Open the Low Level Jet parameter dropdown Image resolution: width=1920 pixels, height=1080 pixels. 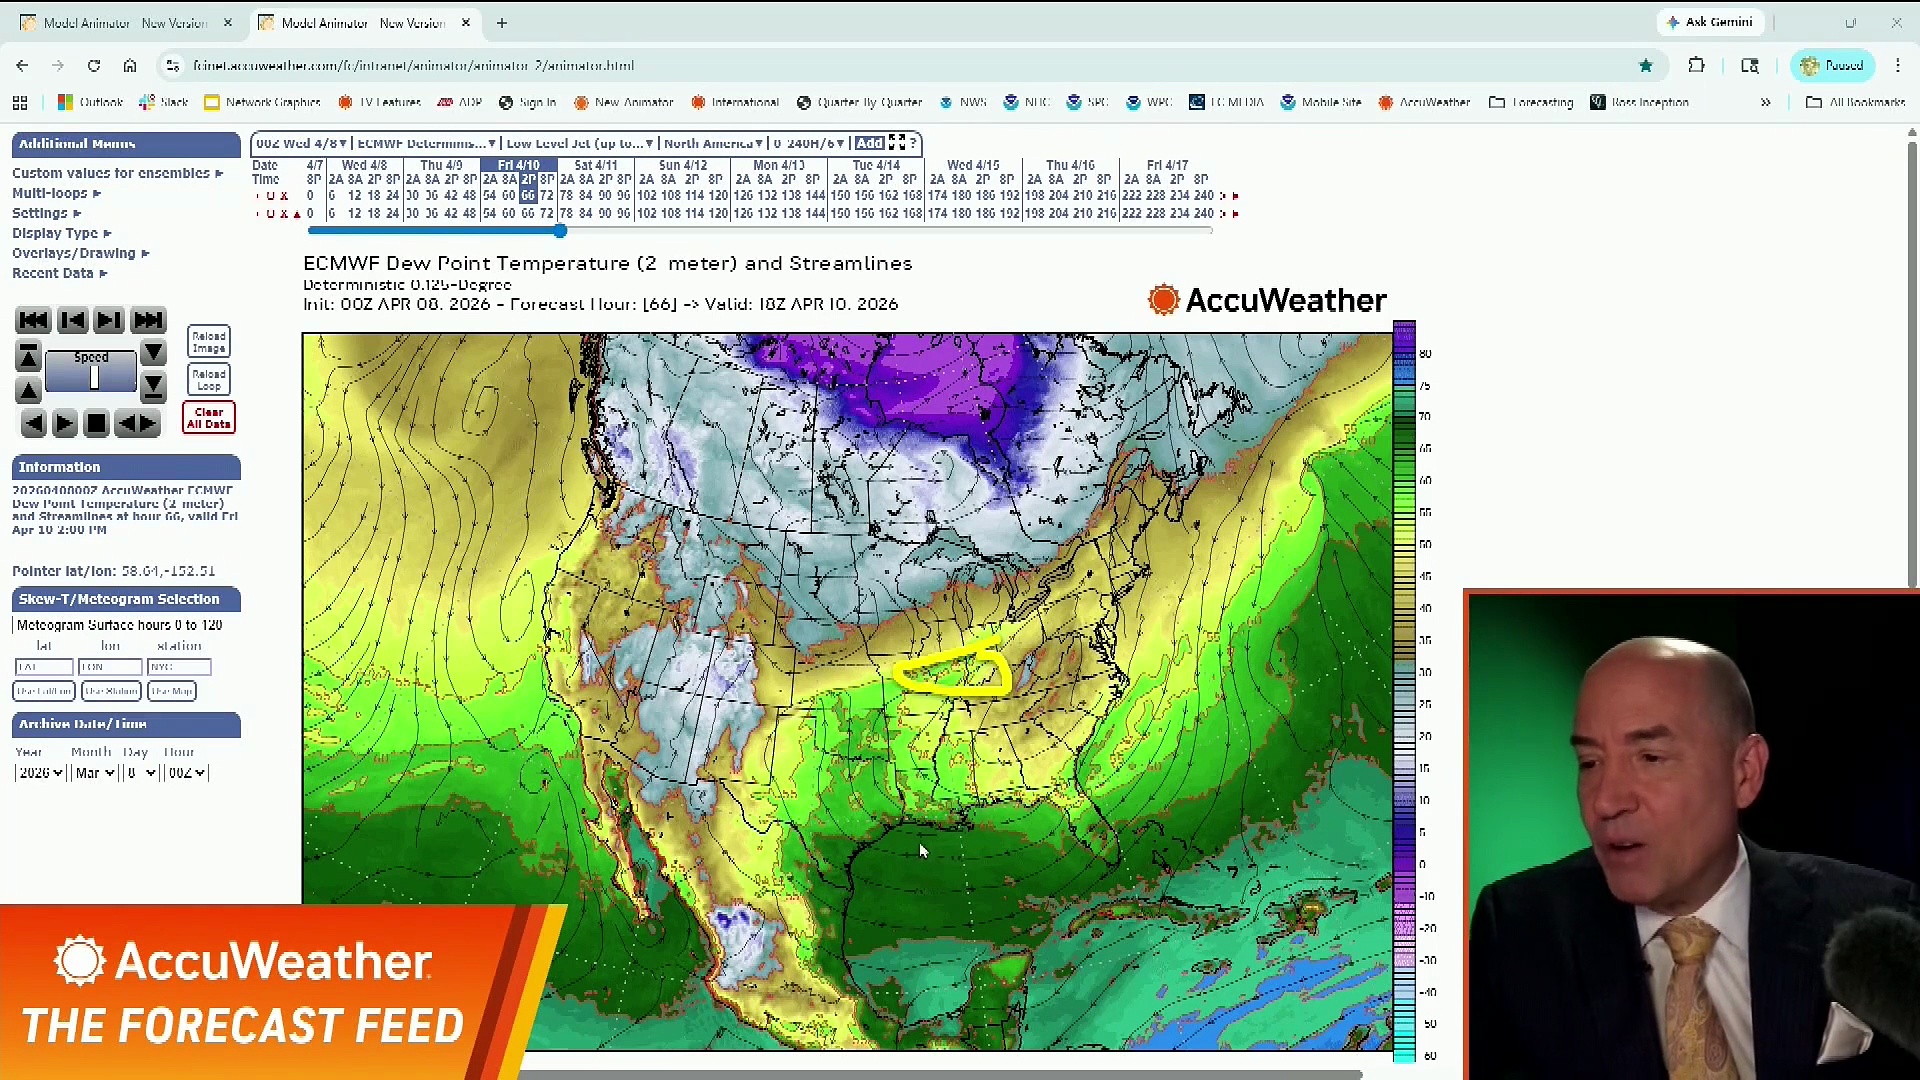click(580, 143)
